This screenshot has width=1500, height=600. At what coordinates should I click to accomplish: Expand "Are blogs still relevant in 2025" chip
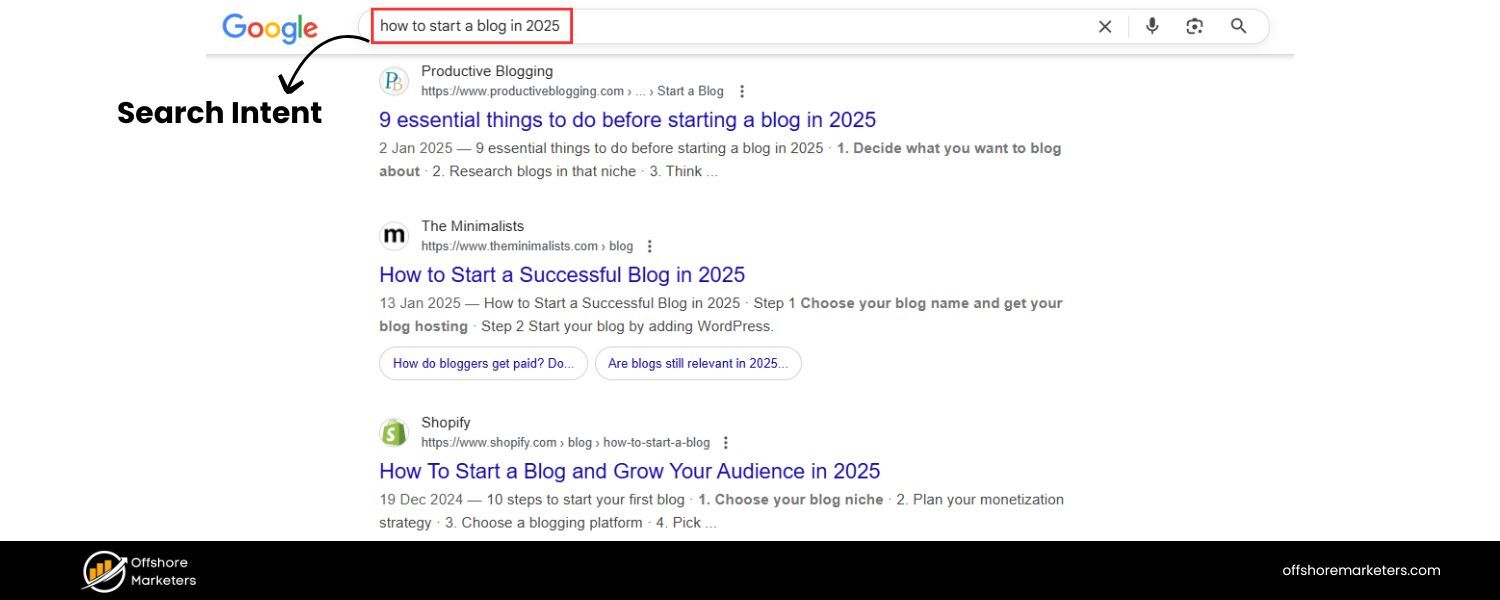698,363
